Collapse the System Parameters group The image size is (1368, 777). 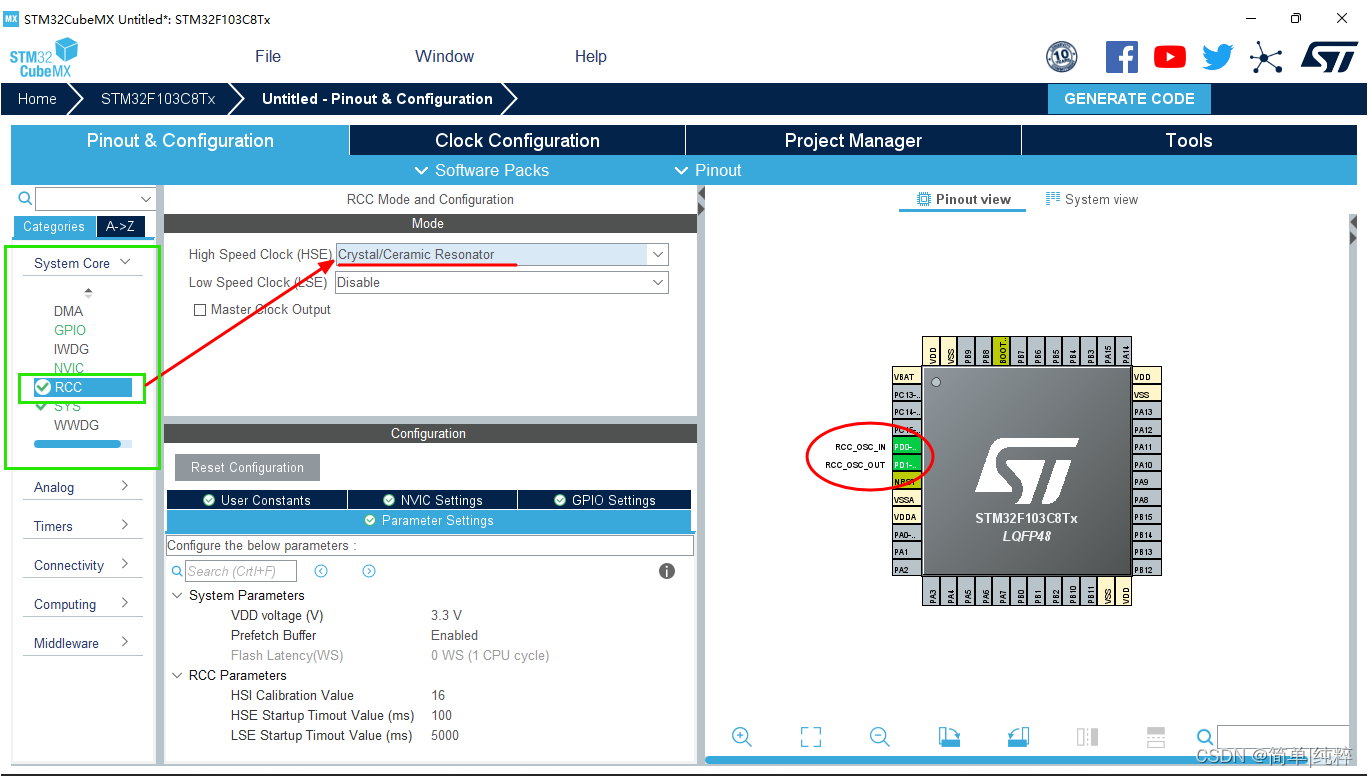pos(178,595)
